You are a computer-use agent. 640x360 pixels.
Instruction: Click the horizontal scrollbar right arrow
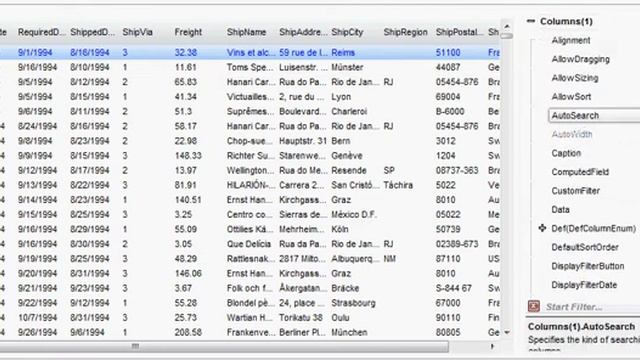(x=492, y=347)
